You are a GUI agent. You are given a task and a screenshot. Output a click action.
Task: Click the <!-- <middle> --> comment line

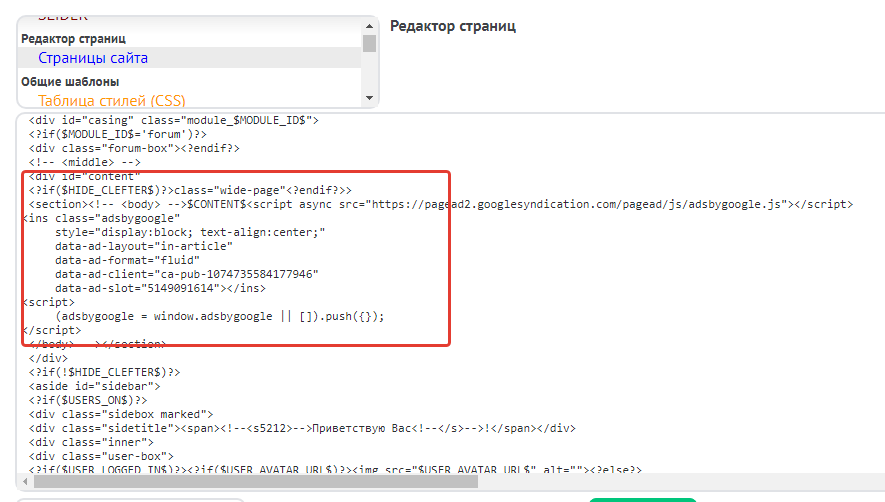(x=85, y=163)
